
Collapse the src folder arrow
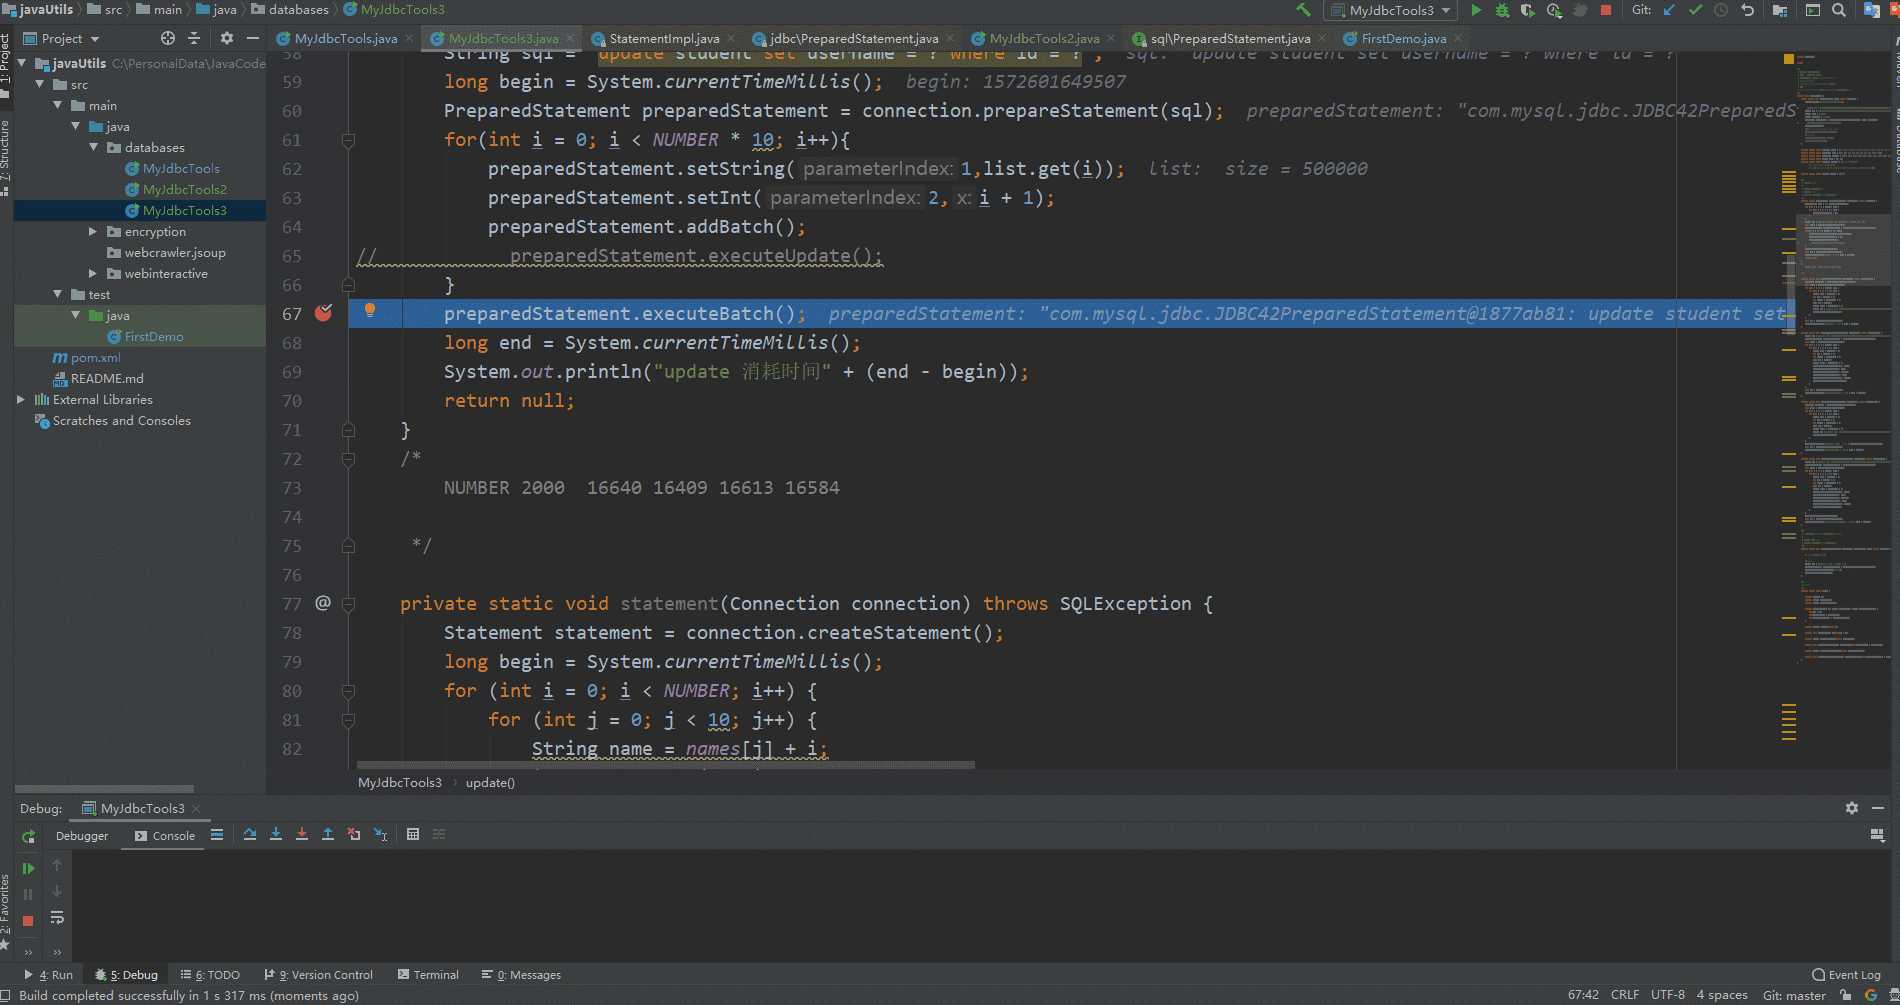click(40, 84)
